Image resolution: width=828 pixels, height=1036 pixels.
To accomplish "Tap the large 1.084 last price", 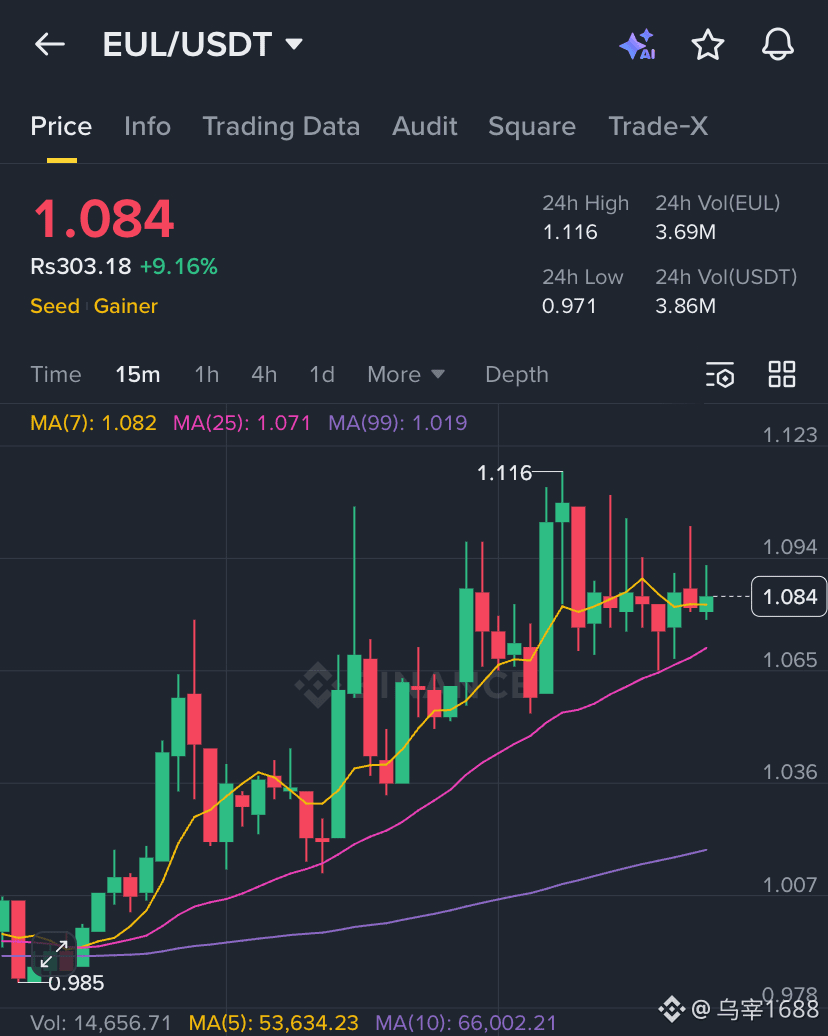I will (104, 219).
